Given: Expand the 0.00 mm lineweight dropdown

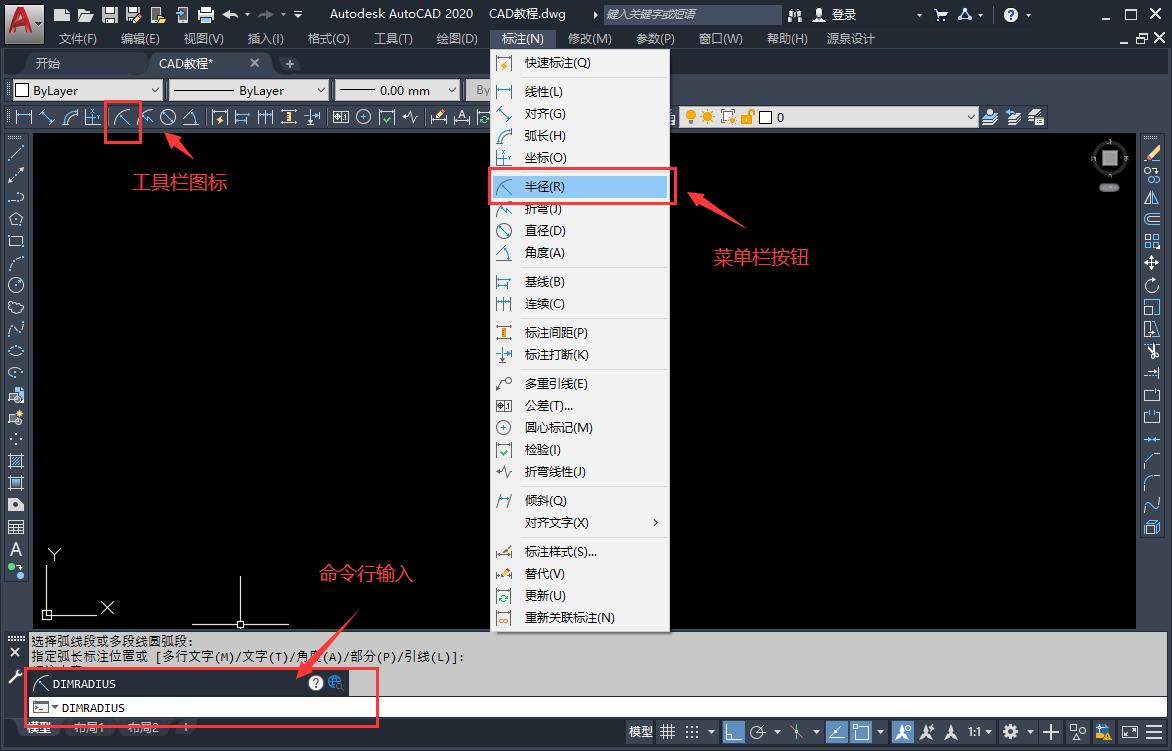Looking at the screenshot, I should (397, 90).
